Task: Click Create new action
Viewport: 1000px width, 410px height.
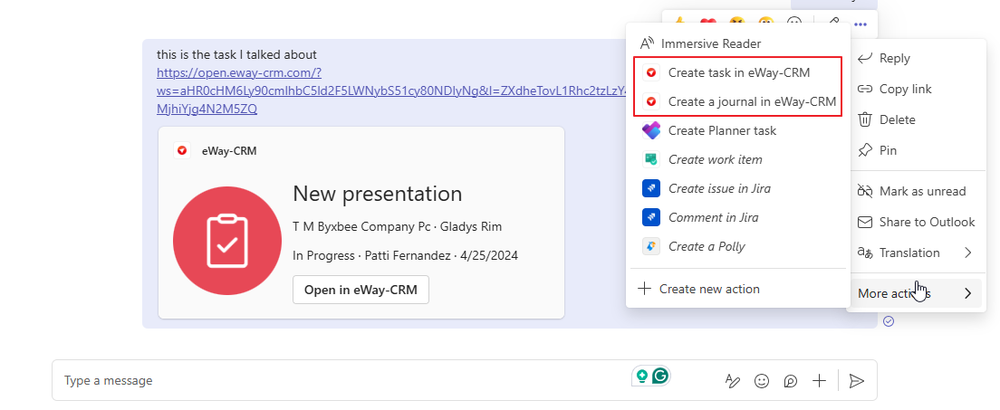Action: (708, 289)
